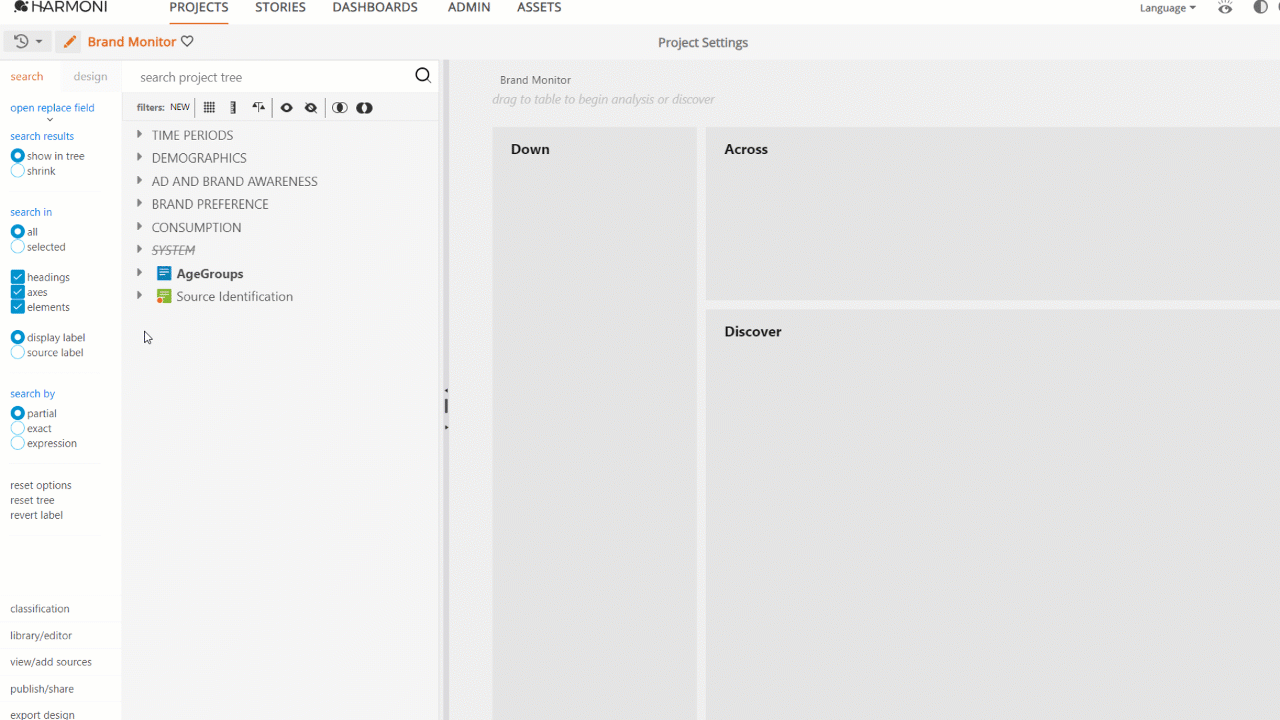Expand the AgeGroups node
The image size is (1280, 720).
click(x=139, y=272)
